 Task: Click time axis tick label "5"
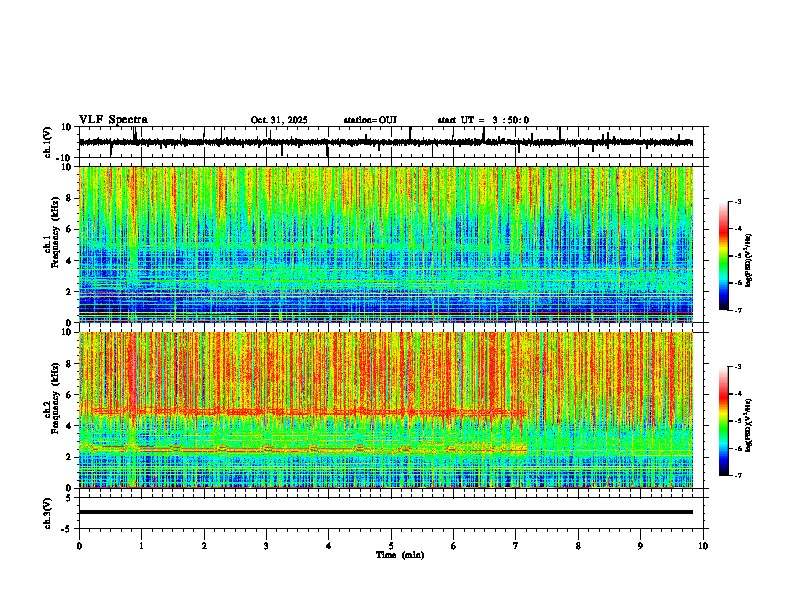tap(391, 546)
